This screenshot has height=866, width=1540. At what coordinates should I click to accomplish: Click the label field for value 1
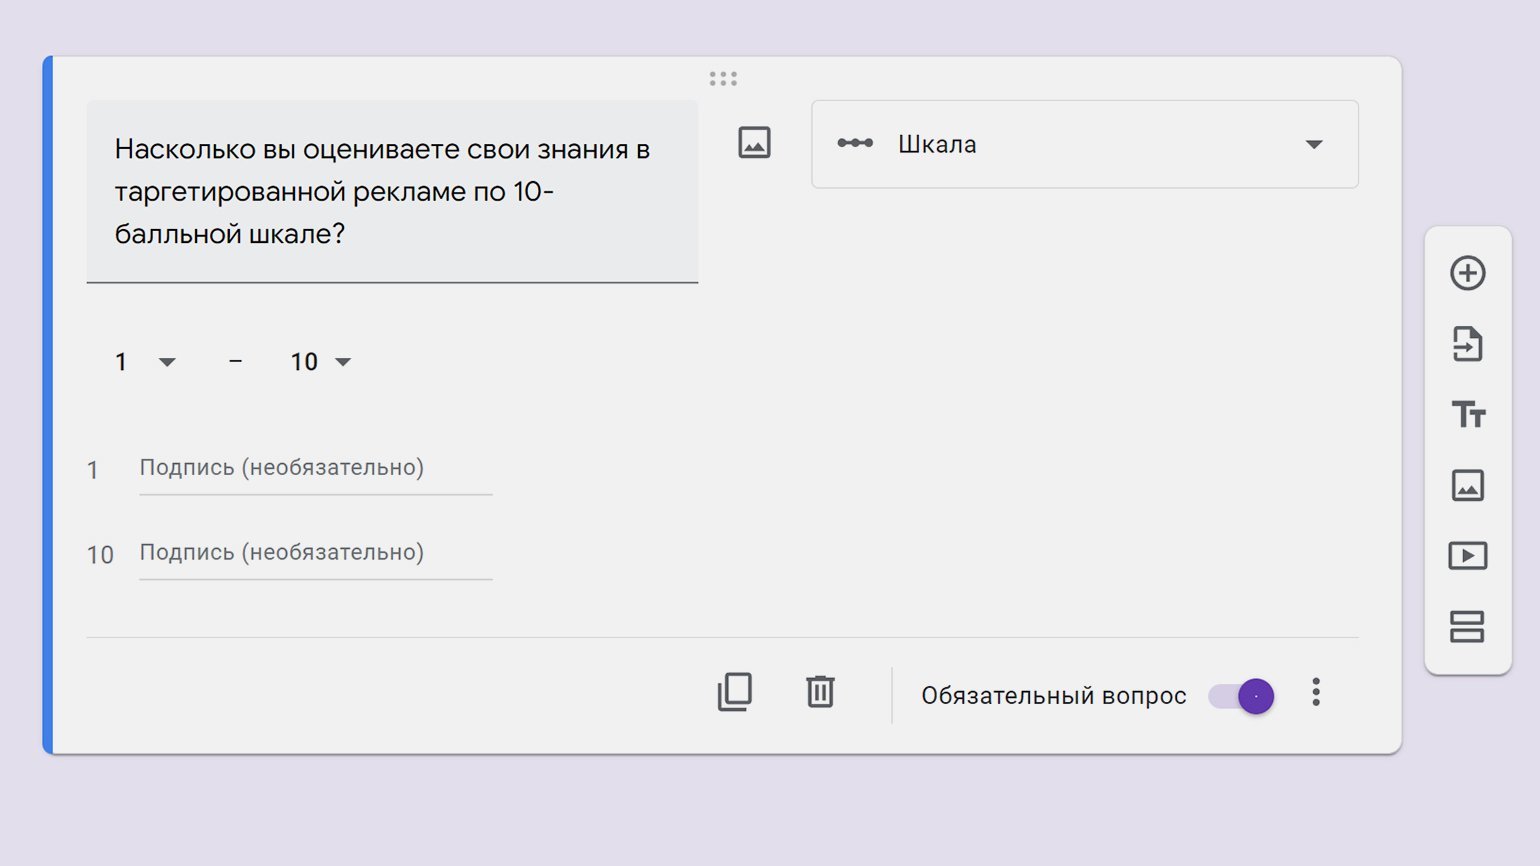316,469
